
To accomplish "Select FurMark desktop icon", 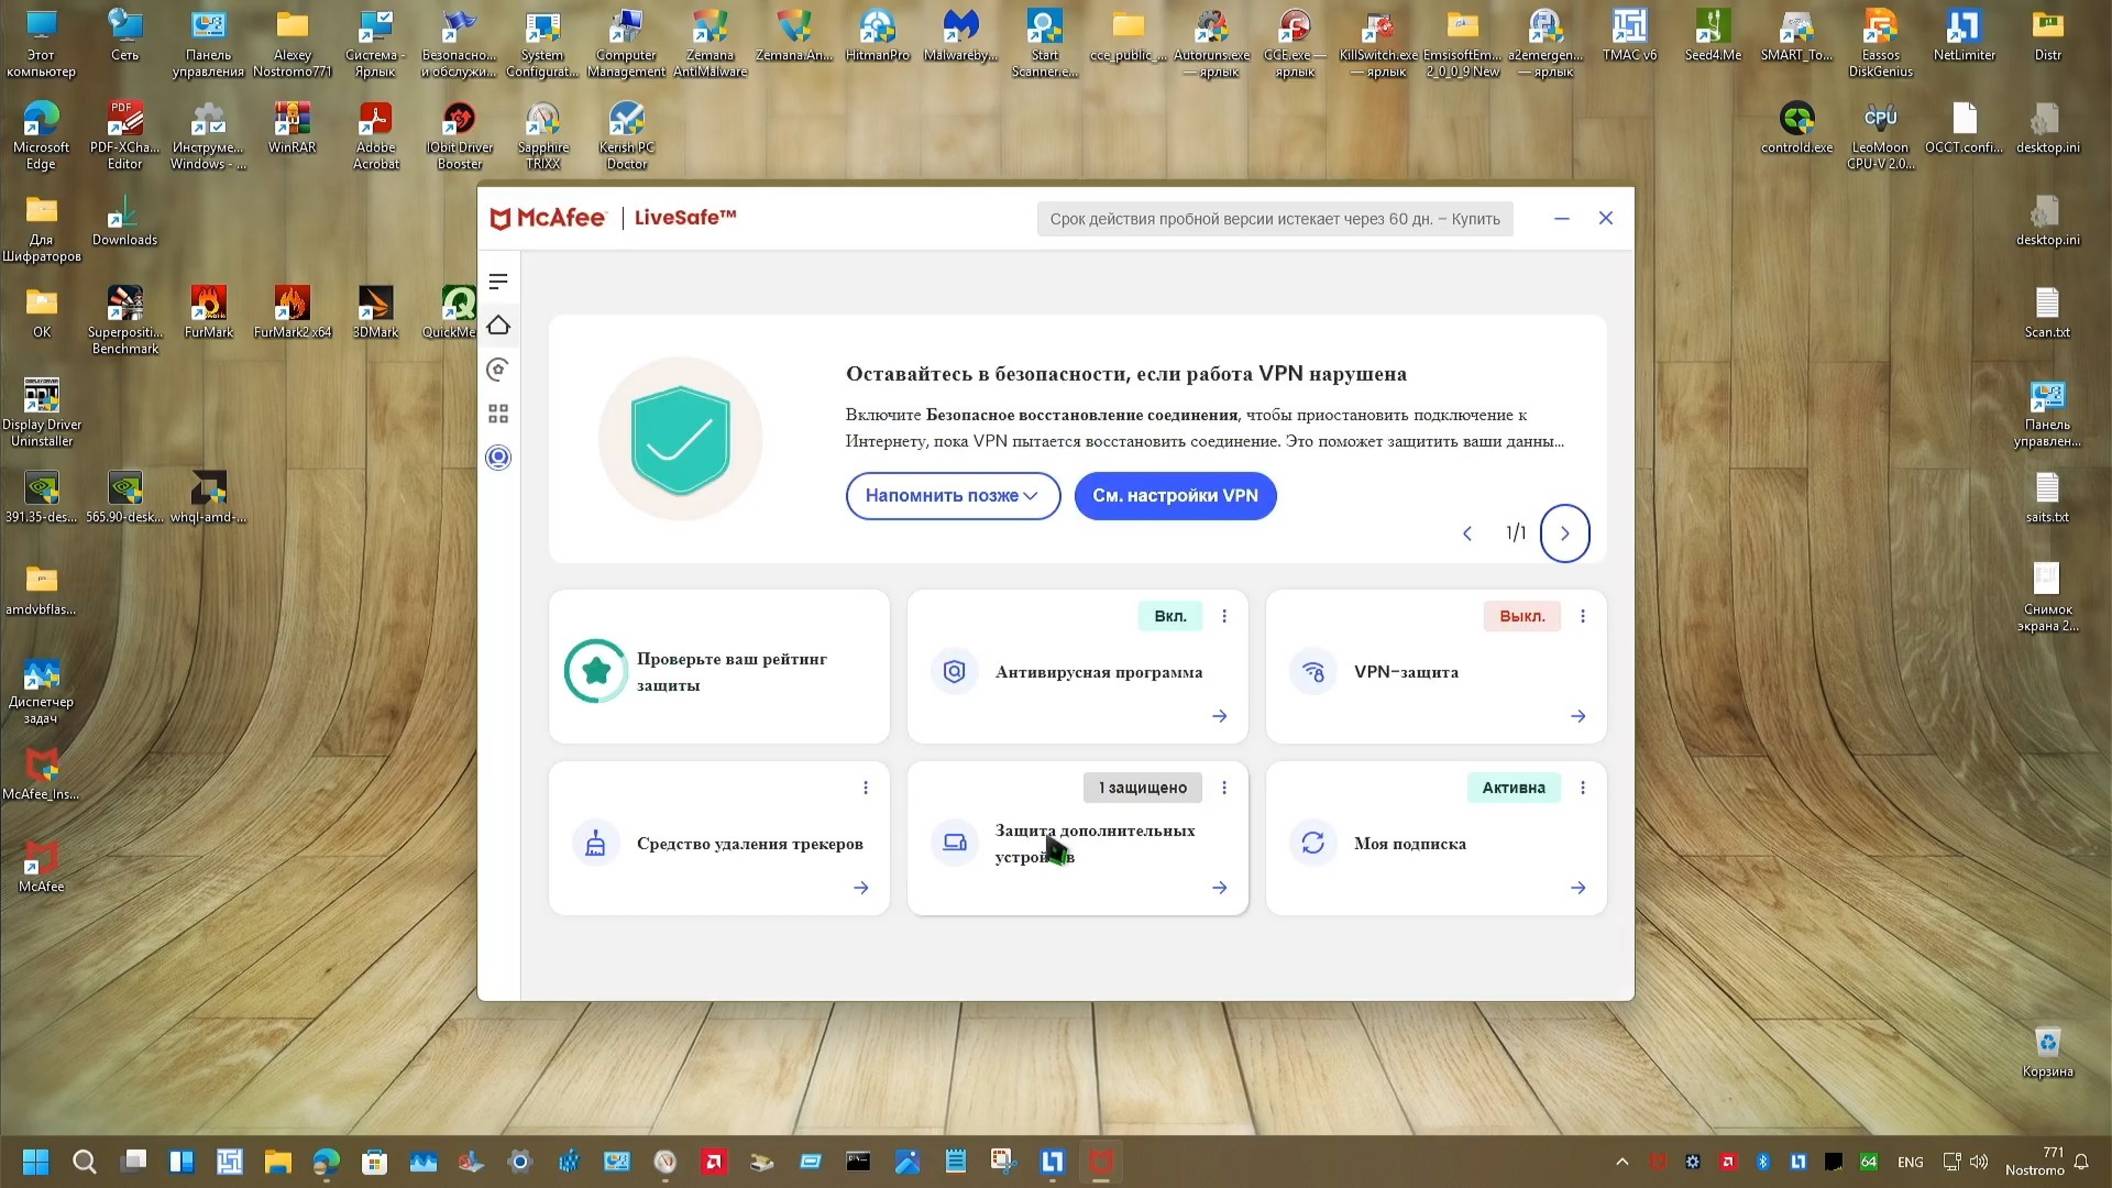I will point(208,313).
